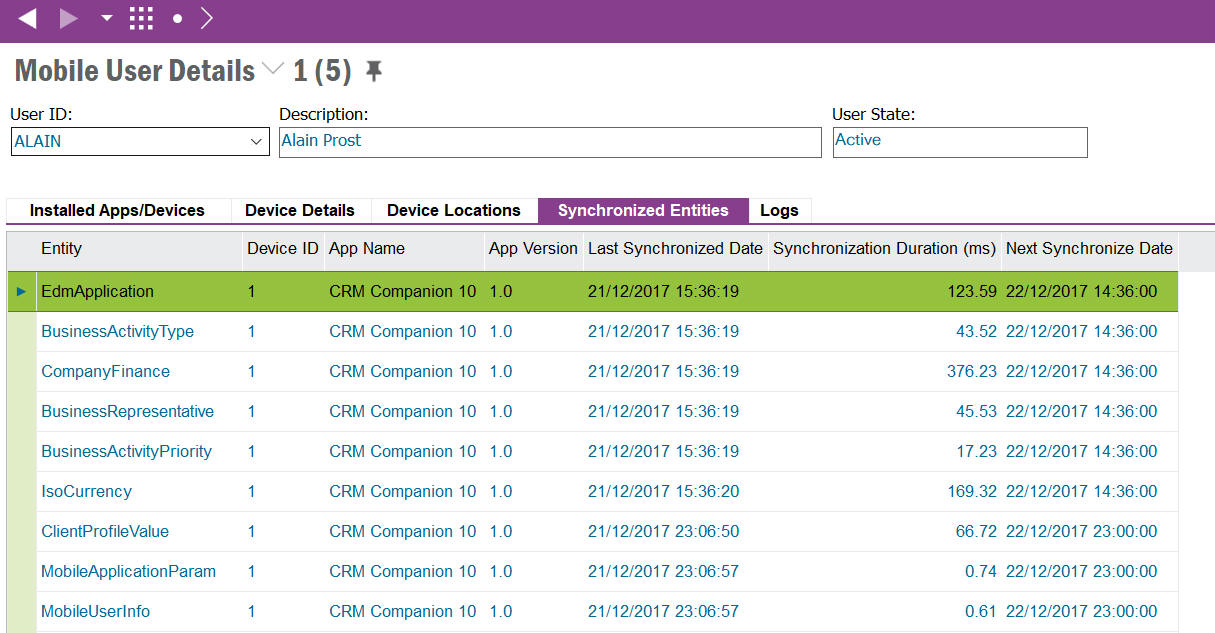Open the User ID dropdown
This screenshot has height=633, width=1215.
256,142
